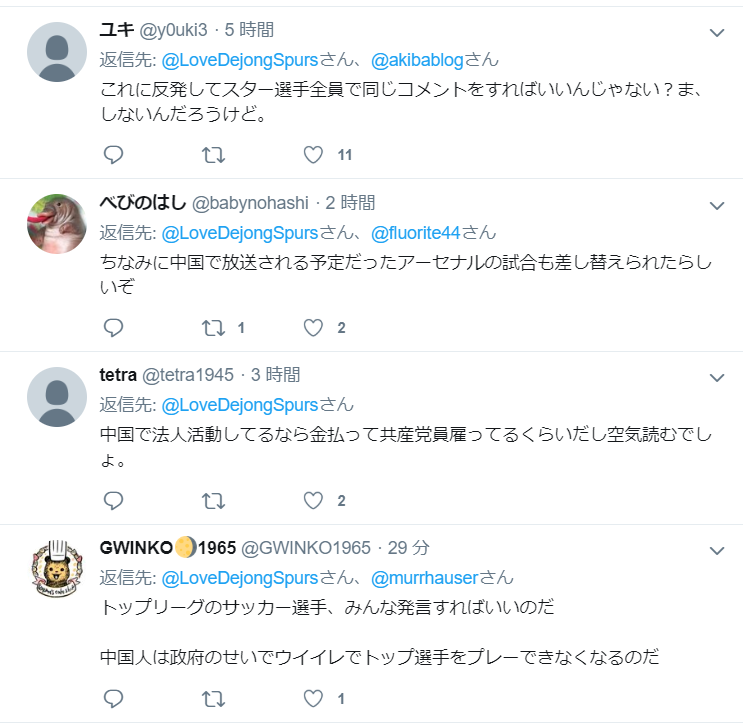The height and width of the screenshot is (724, 743).
Task: Like ユキ's tweet with 11 likes
Action: [x=313, y=155]
